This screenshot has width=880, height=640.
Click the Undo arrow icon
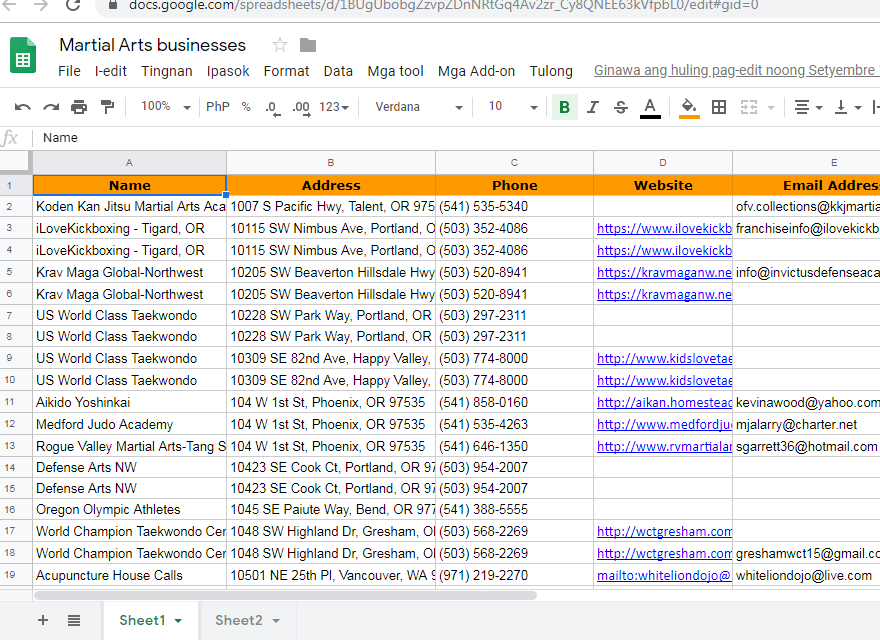[x=22, y=107]
